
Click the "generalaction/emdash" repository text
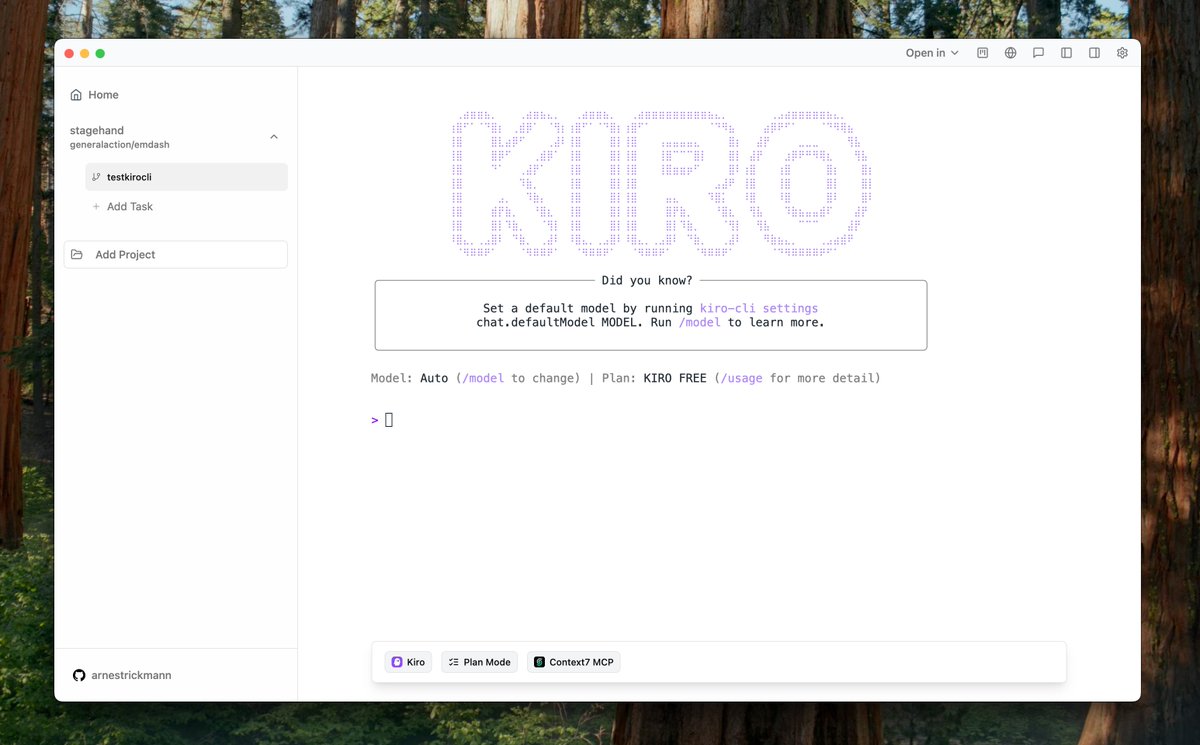(x=120, y=144)
